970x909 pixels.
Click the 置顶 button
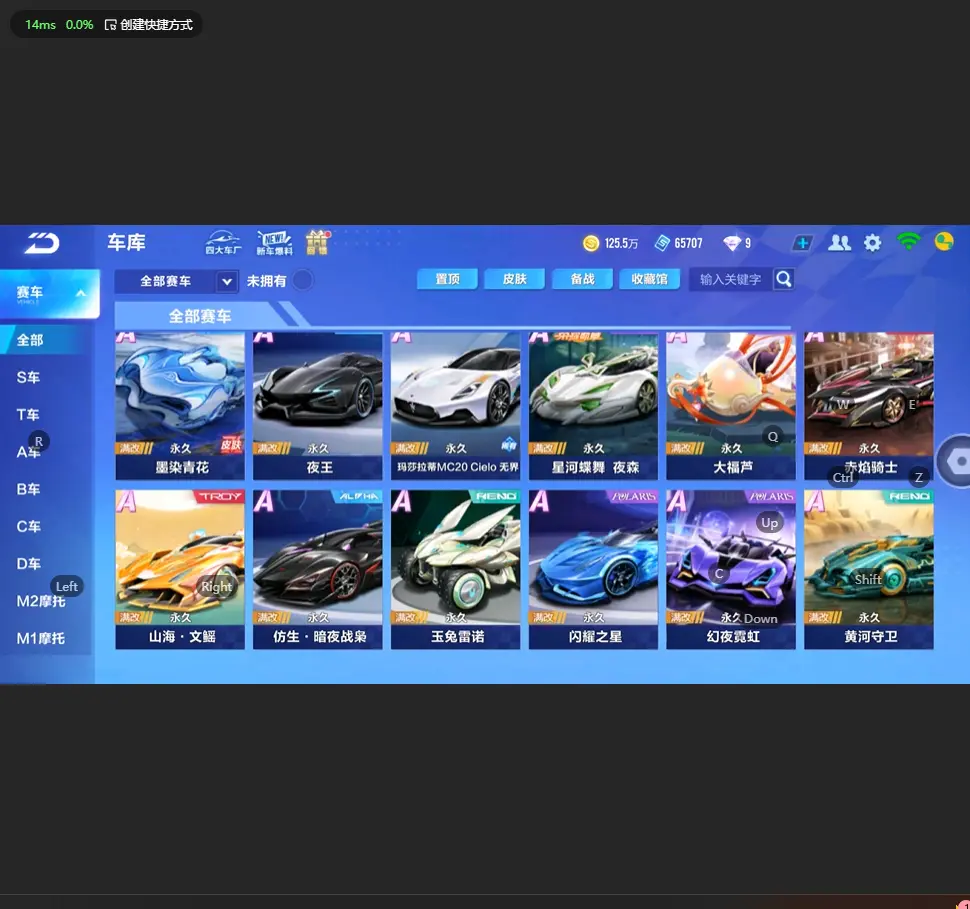point(447,279)
